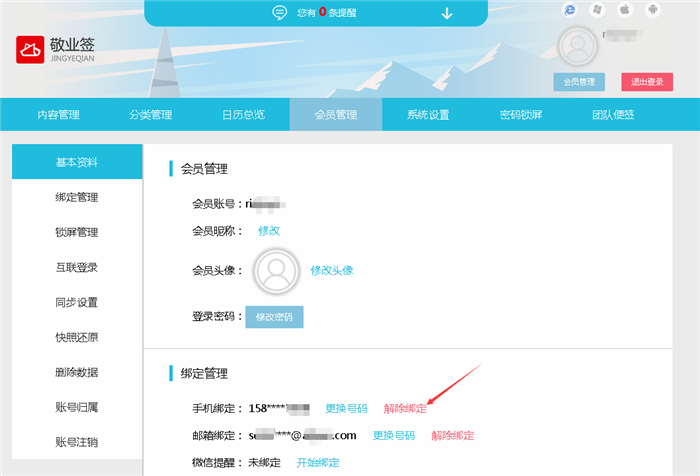Image resolution: width=700 pixels, height=476 pixels.
Task: Select 删除数据 in the sidebar
Action: [77, 372]
